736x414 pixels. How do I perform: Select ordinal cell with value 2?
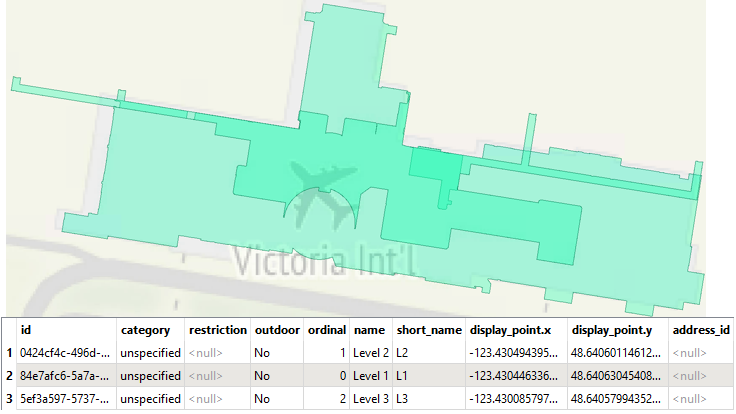[x=326, y=399]
